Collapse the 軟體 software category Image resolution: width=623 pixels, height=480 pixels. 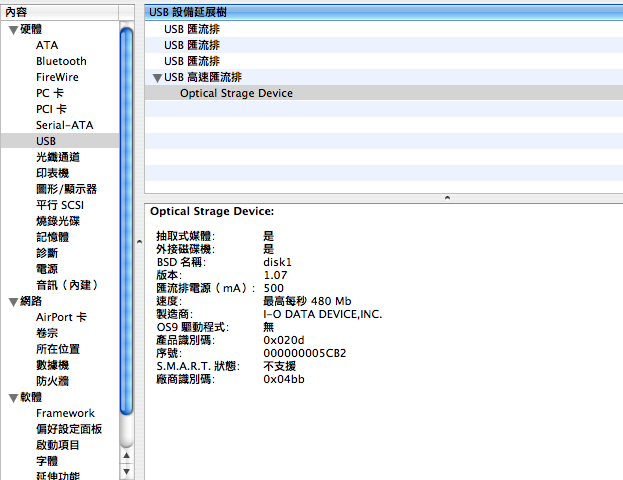click(13, 398)
